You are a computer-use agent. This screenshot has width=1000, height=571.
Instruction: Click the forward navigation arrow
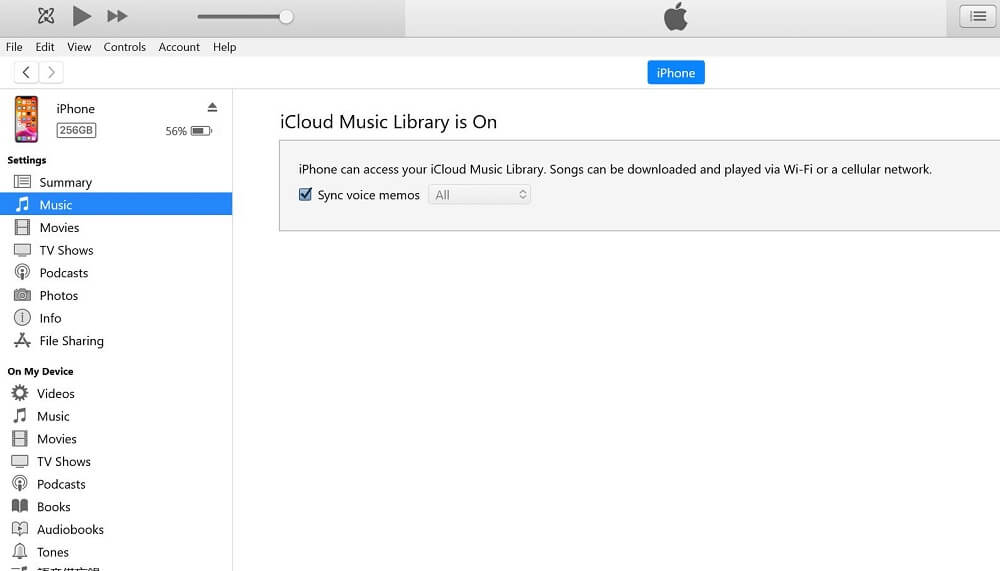(x=51, y=72)
